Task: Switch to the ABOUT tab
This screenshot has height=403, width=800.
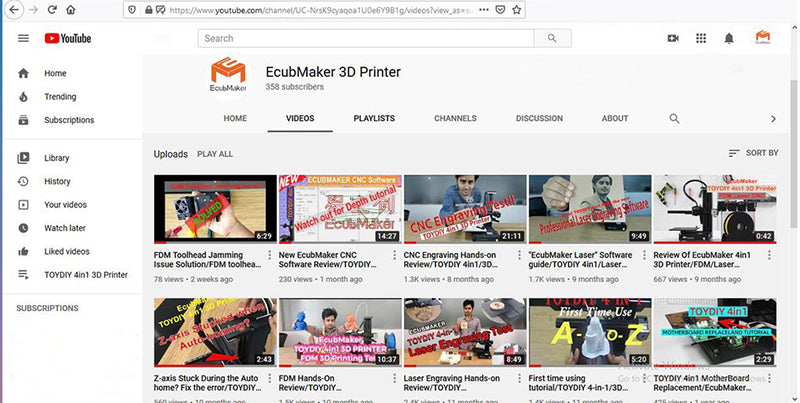Action: coord(615,118)
